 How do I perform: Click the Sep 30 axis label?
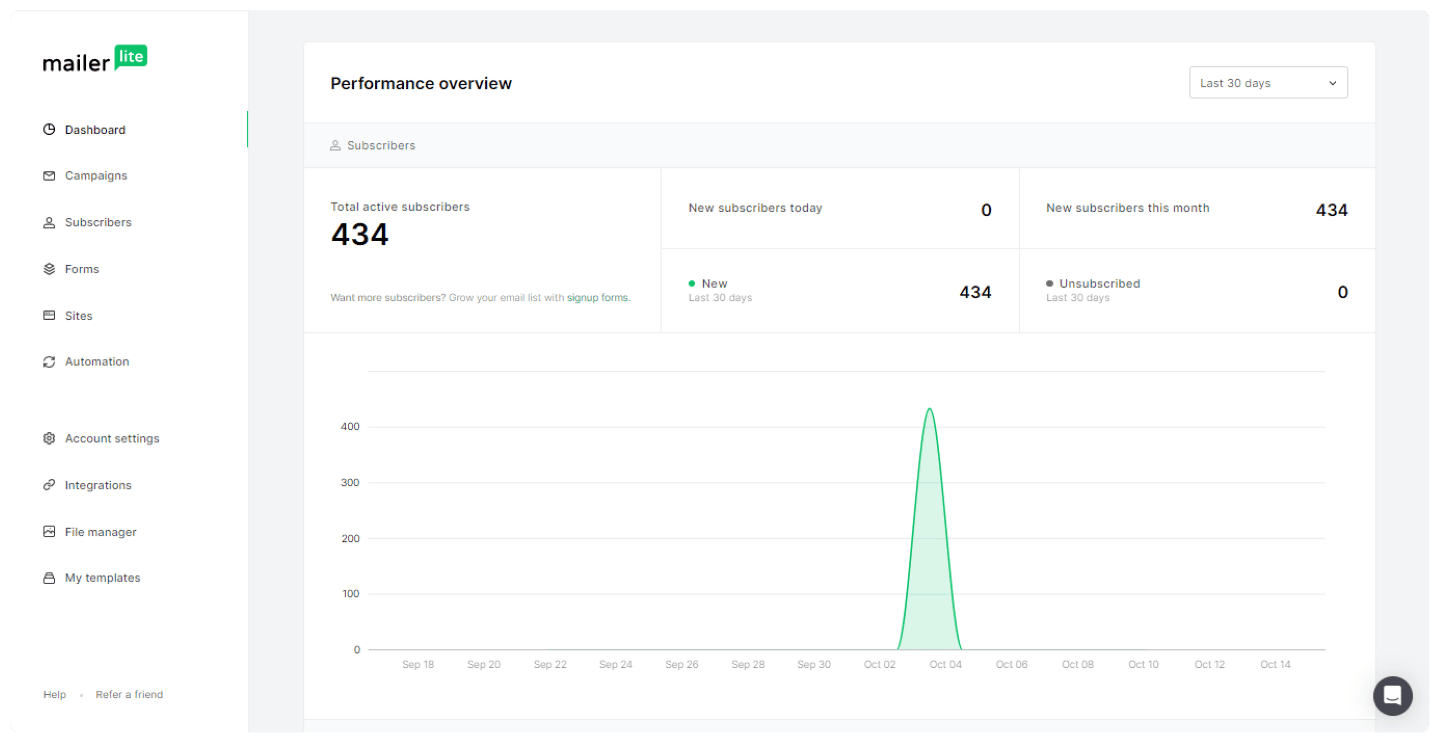(x=814, y=664)
